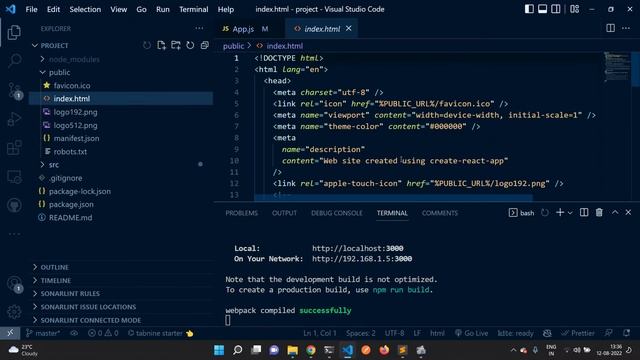Expand SONARLINT RULES section

[70, 293]
